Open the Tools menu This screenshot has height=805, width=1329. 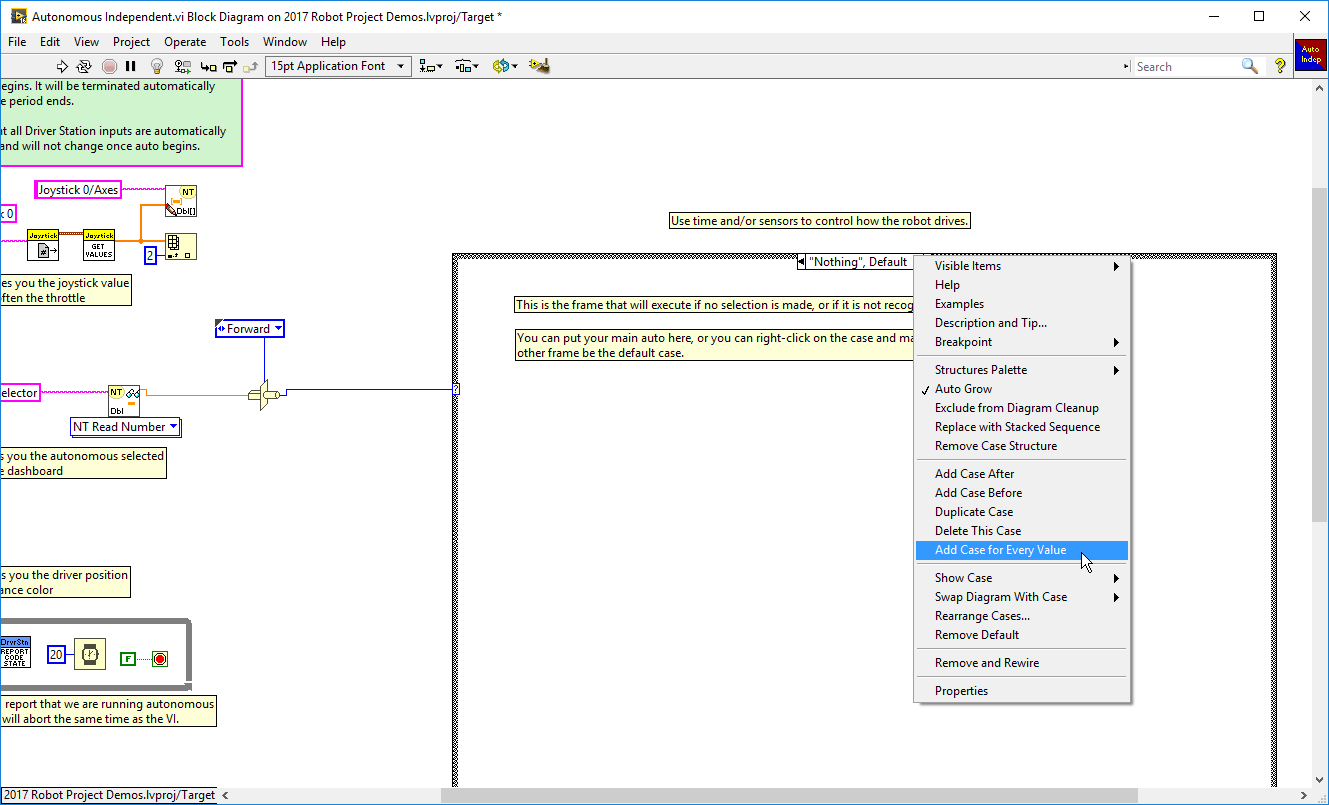point(234,42)
